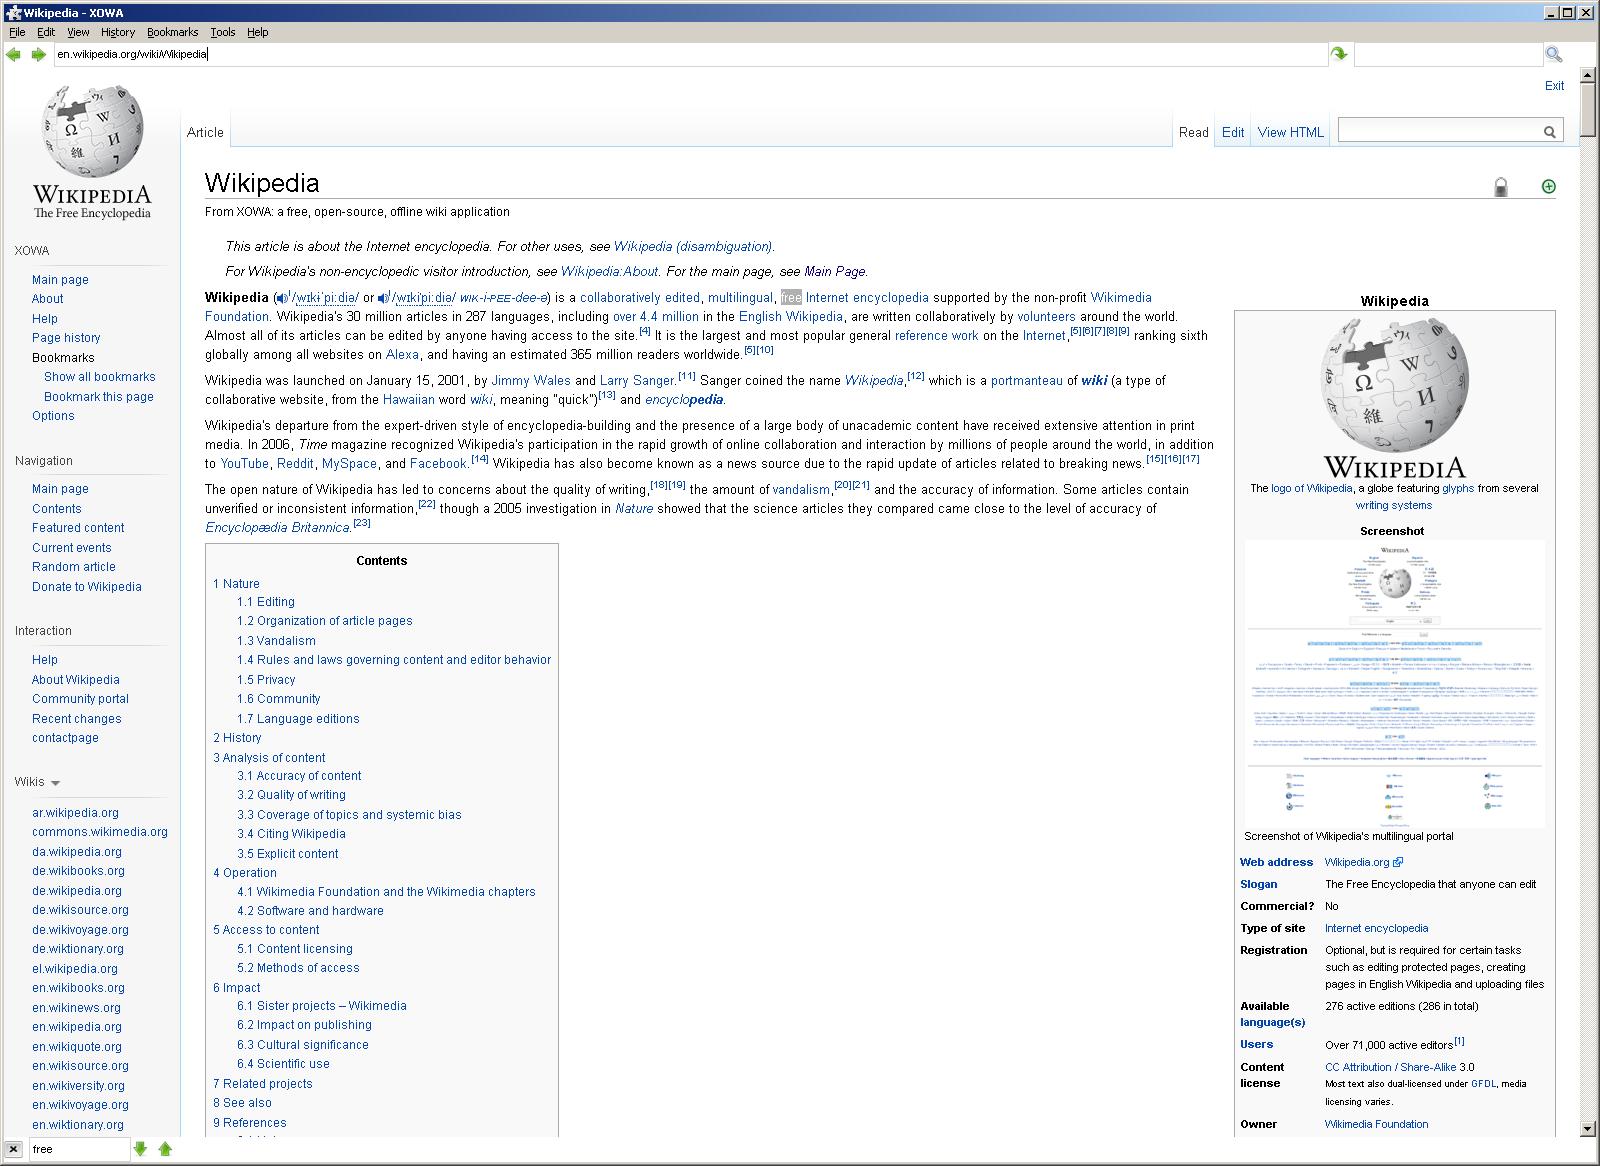The height and width of the screenshot is (1166, 1600).
Task: Open the Tools menu
Action: tap(223, 32)
